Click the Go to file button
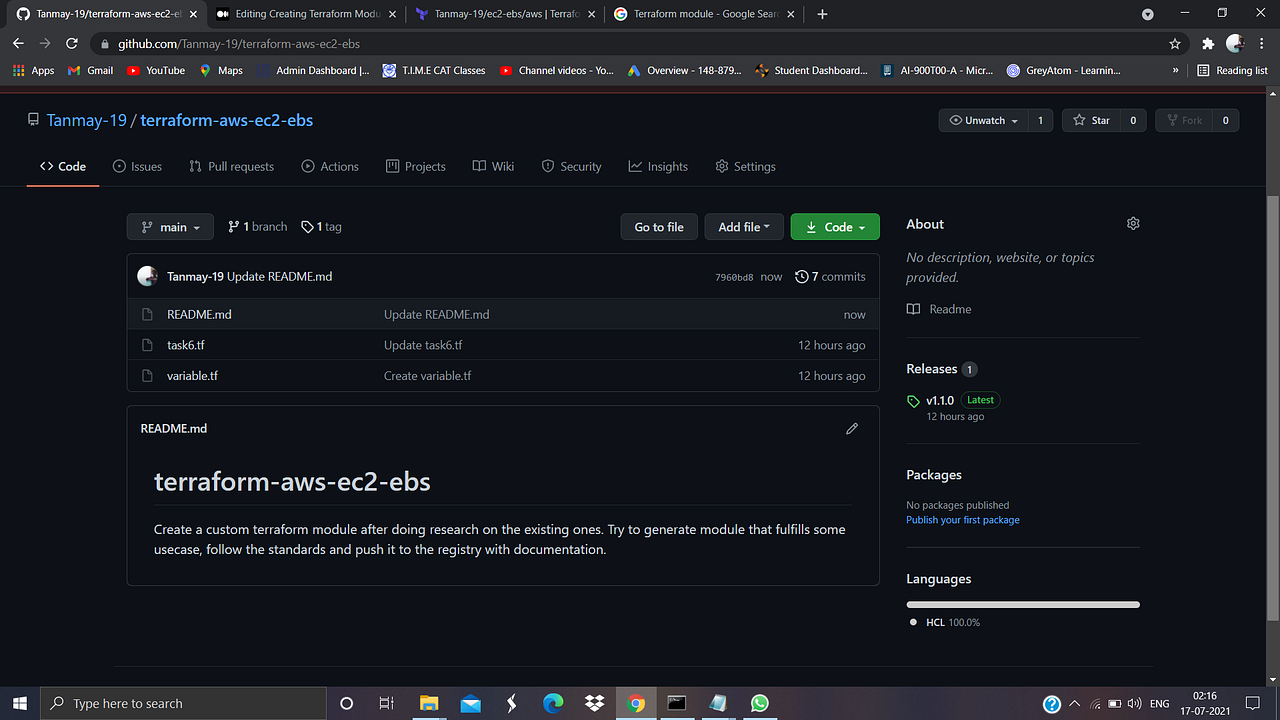The width and height of the screenshot is (1280, 720). click(659, 227)
